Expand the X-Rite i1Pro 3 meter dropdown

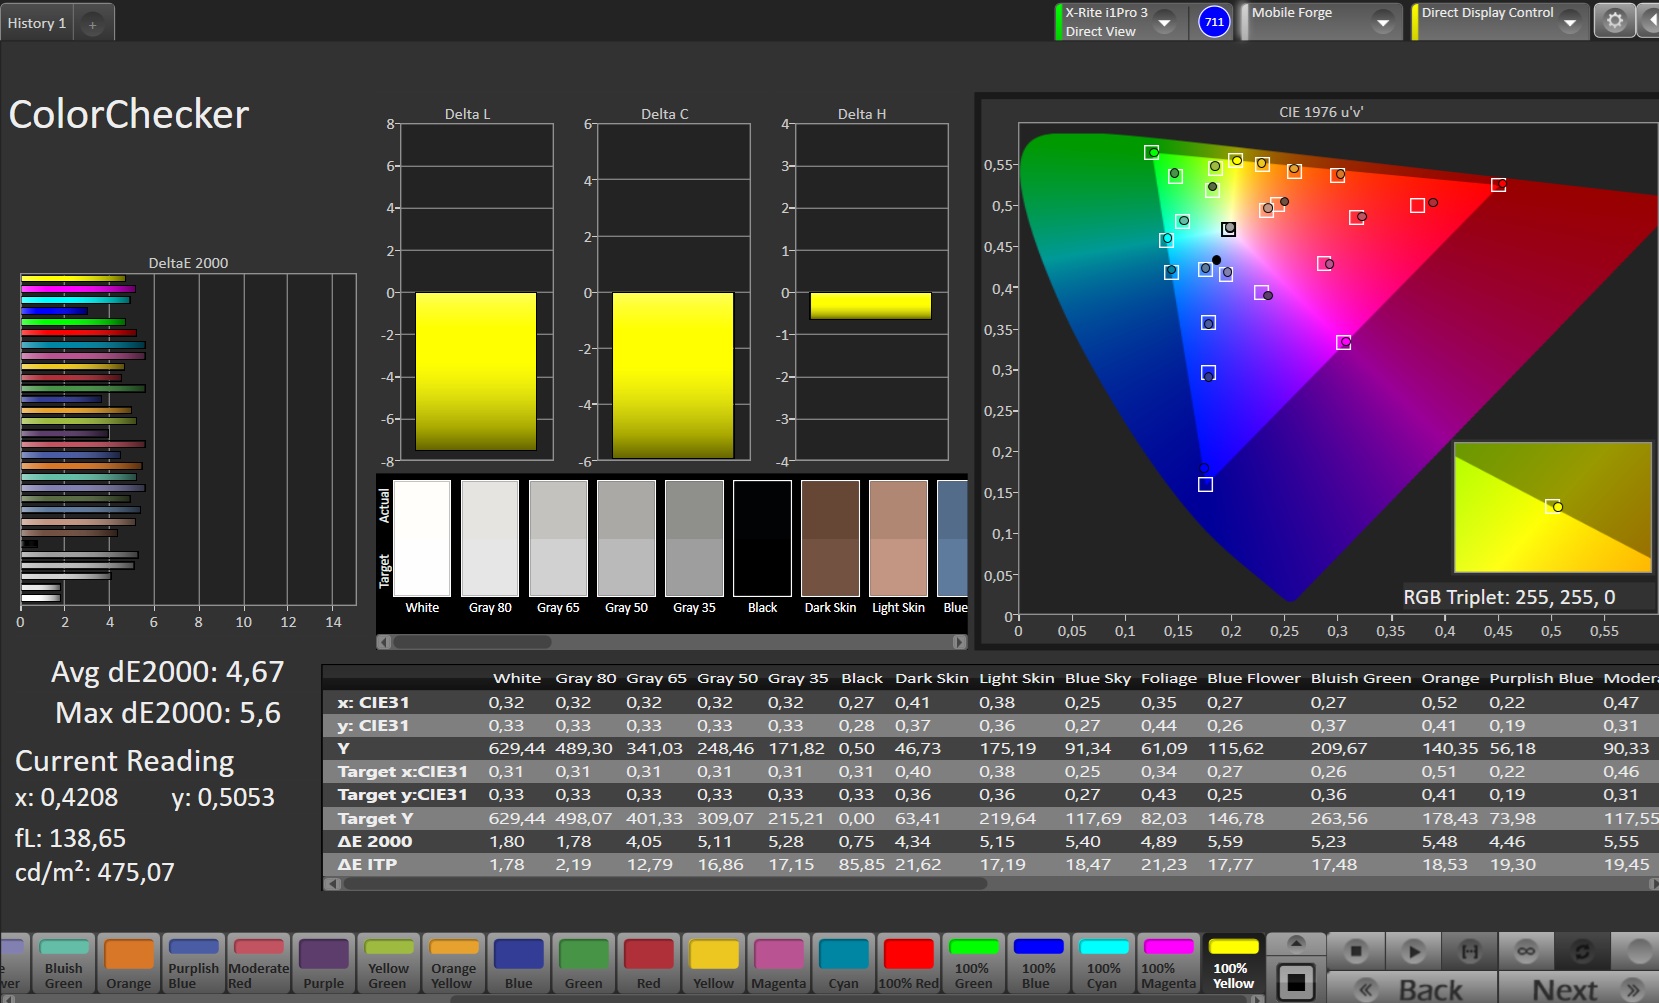(1164, 22)
